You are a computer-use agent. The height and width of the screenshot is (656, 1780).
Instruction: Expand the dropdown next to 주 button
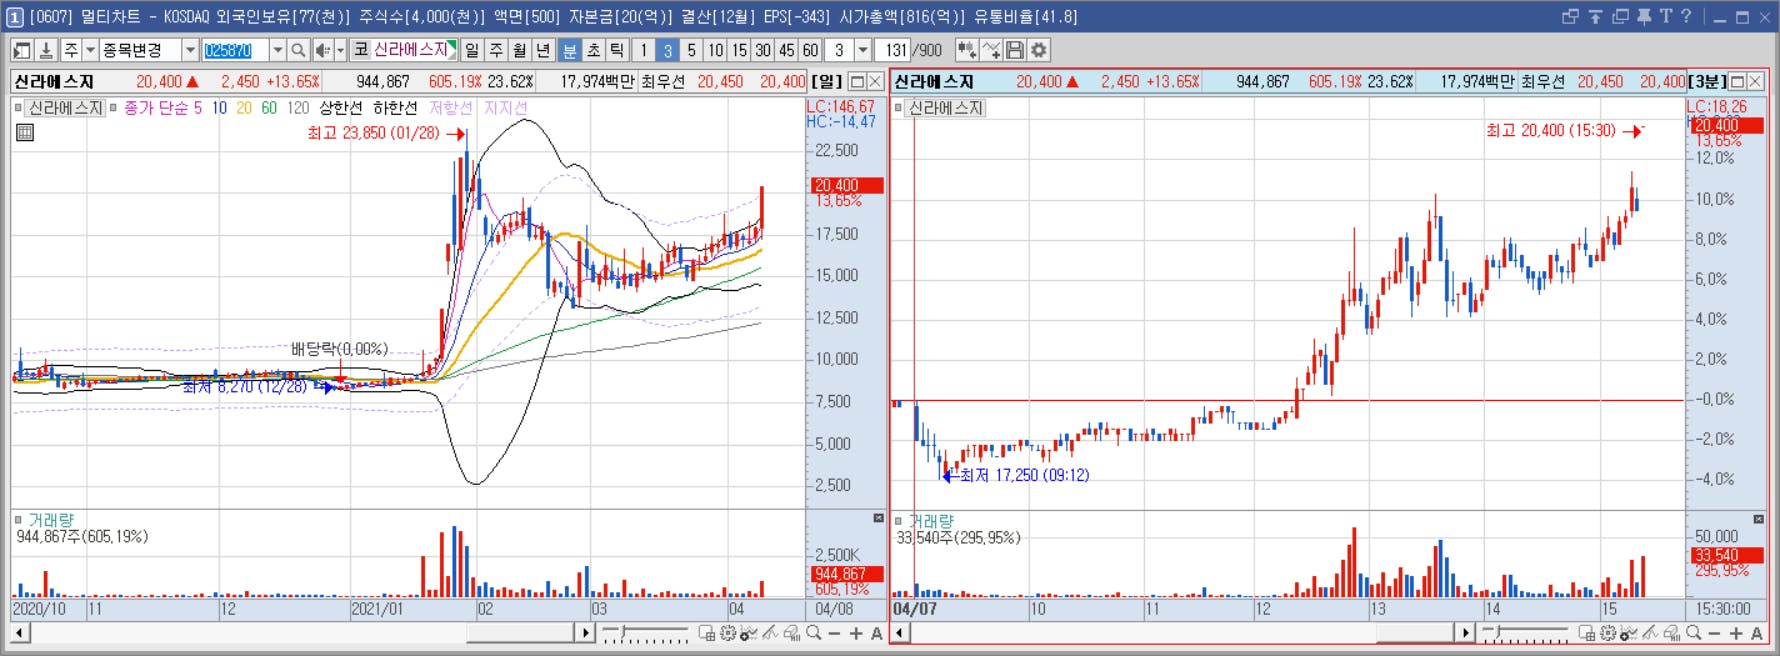click(90, 50)
